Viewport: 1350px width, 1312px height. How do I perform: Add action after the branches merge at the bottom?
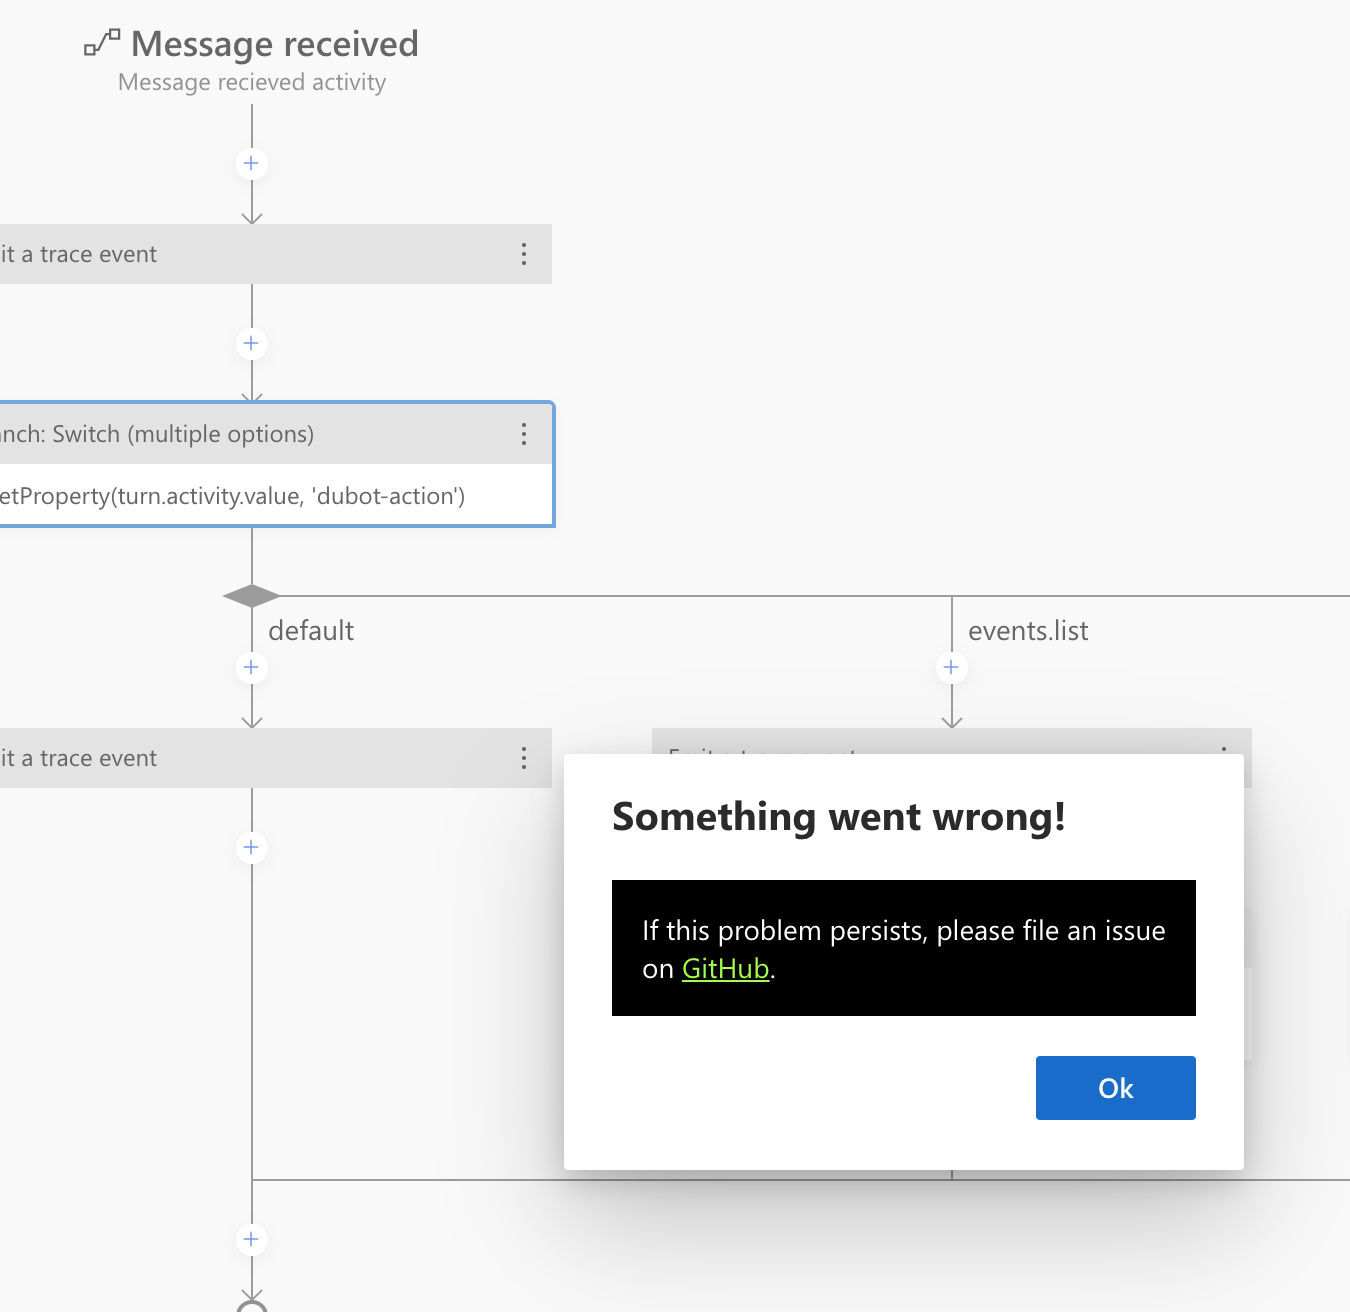tap(251, 1240)
